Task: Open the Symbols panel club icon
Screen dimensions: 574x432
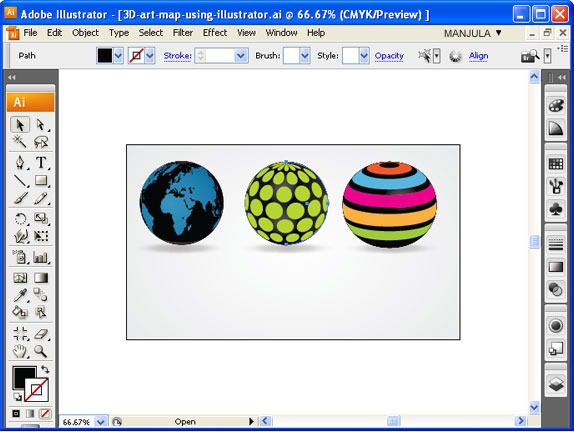Action: [x=556, y=209]
